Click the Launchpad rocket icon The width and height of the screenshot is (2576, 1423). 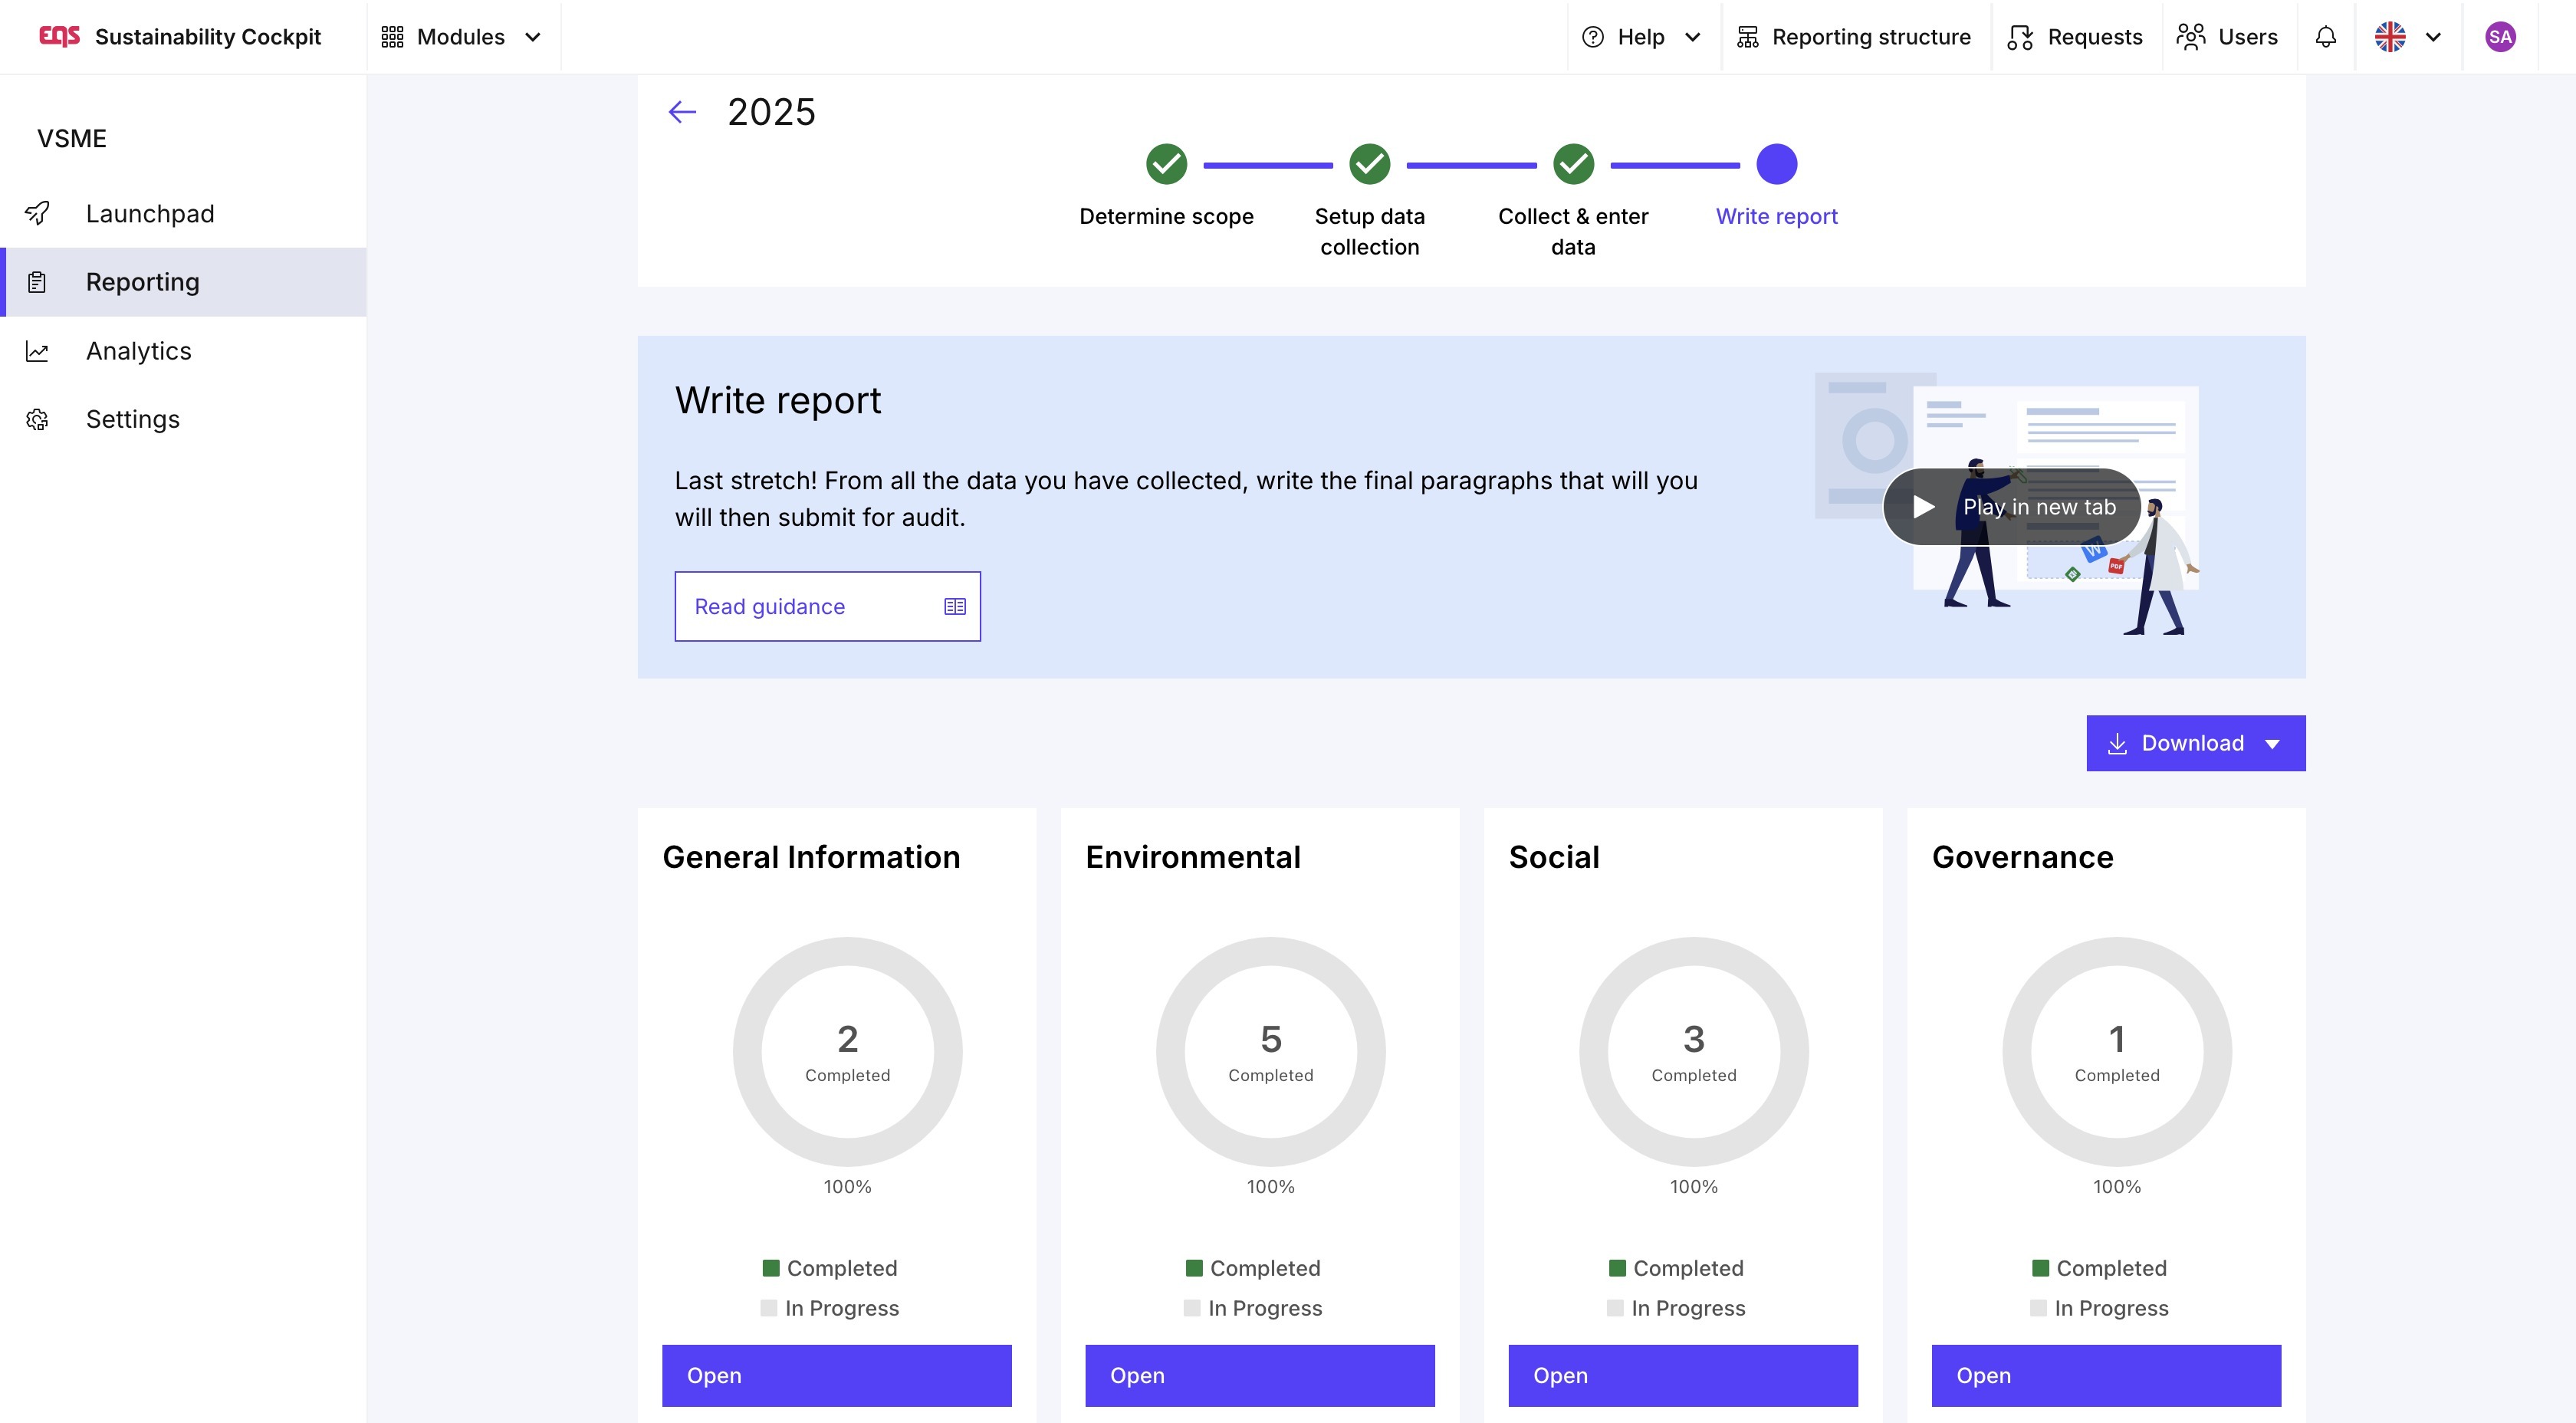[x=37, y=213]
